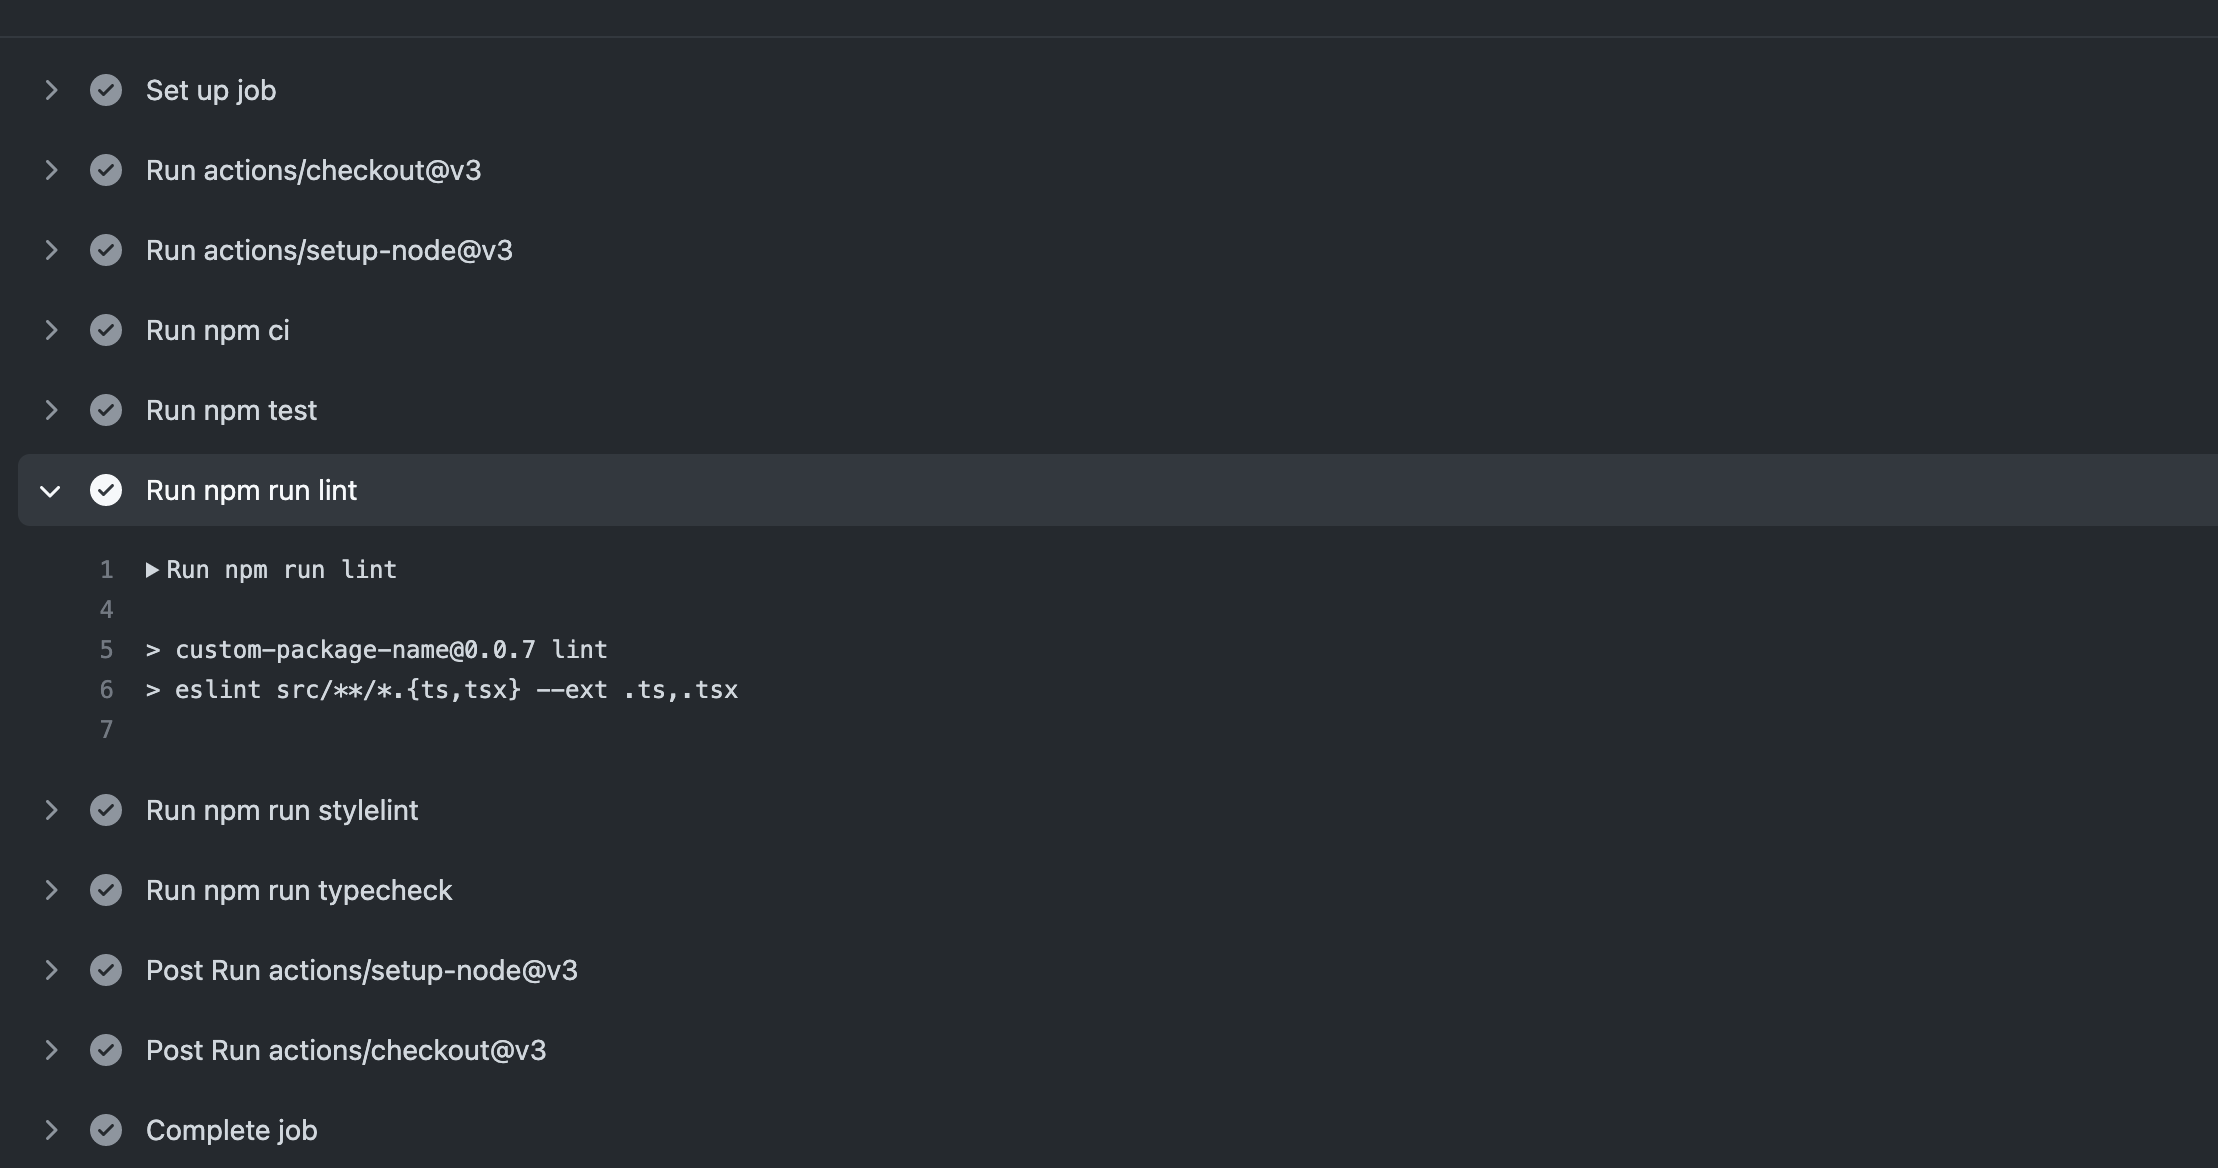Click the status check icon for Run npm ci
2218x1168 pixels.
[106, 330]
